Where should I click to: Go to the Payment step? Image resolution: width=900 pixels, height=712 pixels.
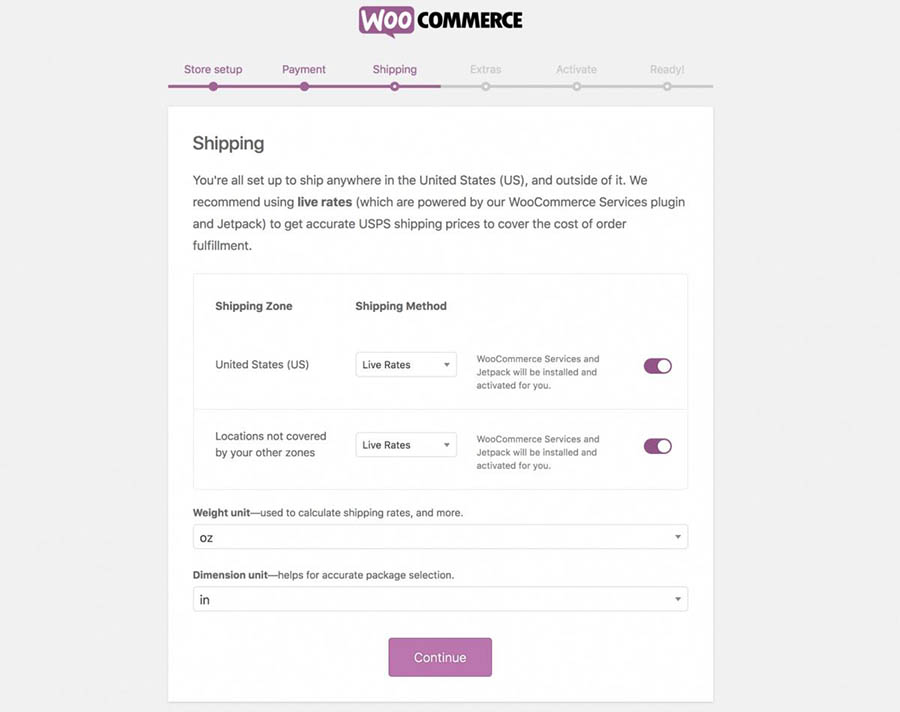[x=304, y=70]
